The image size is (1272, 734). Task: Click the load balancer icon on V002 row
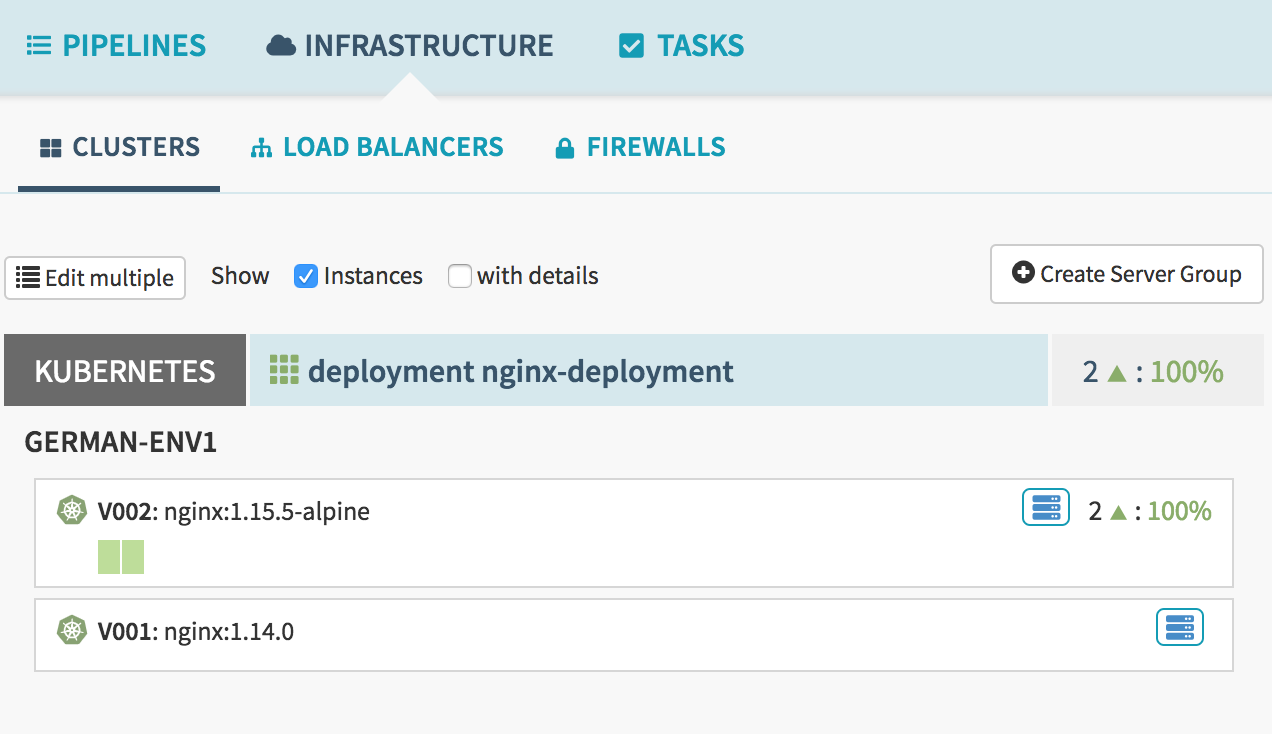coord(1045,507)
